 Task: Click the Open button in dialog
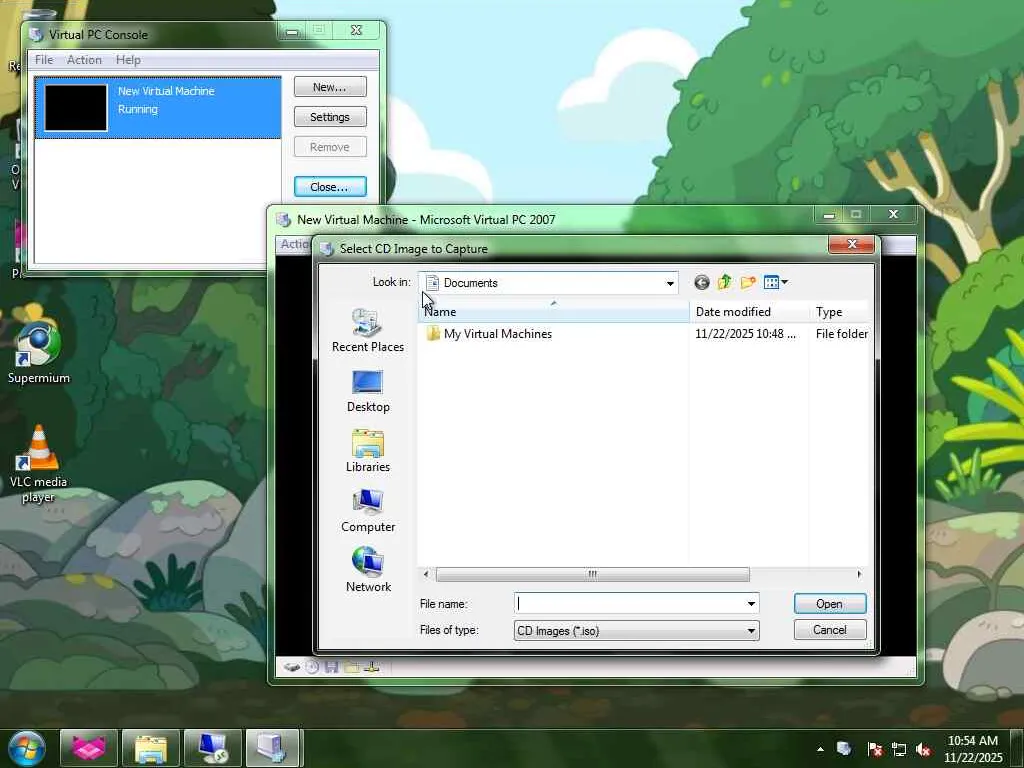click(830, 603)
